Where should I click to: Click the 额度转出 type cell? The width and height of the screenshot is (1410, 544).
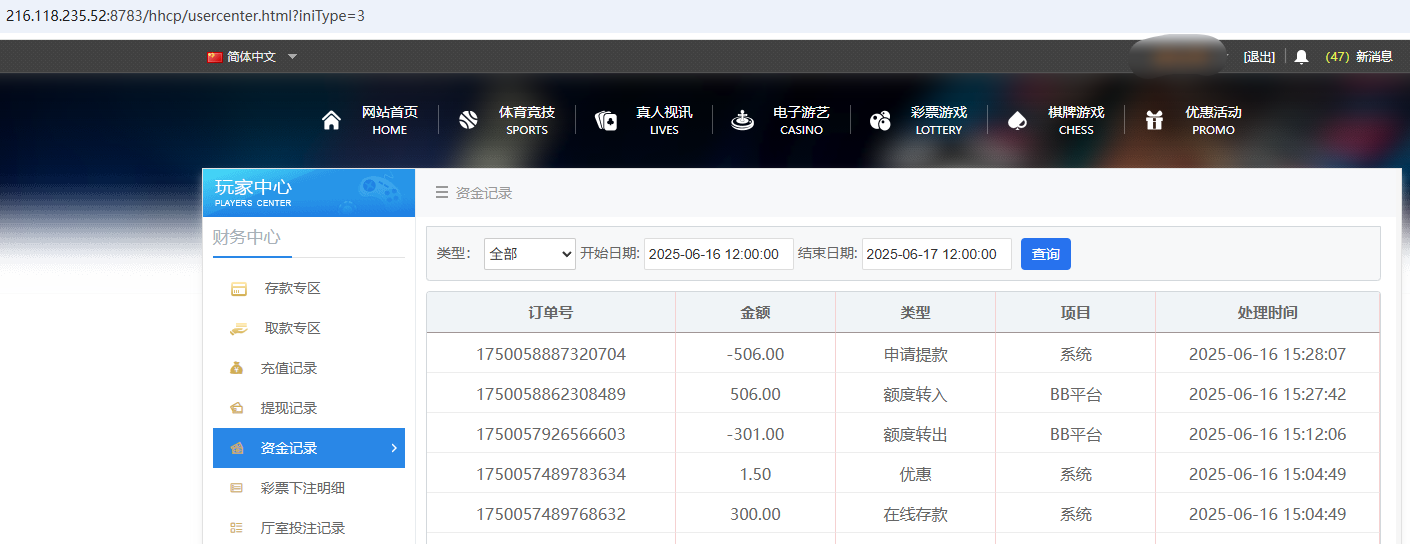coord(916,434)
